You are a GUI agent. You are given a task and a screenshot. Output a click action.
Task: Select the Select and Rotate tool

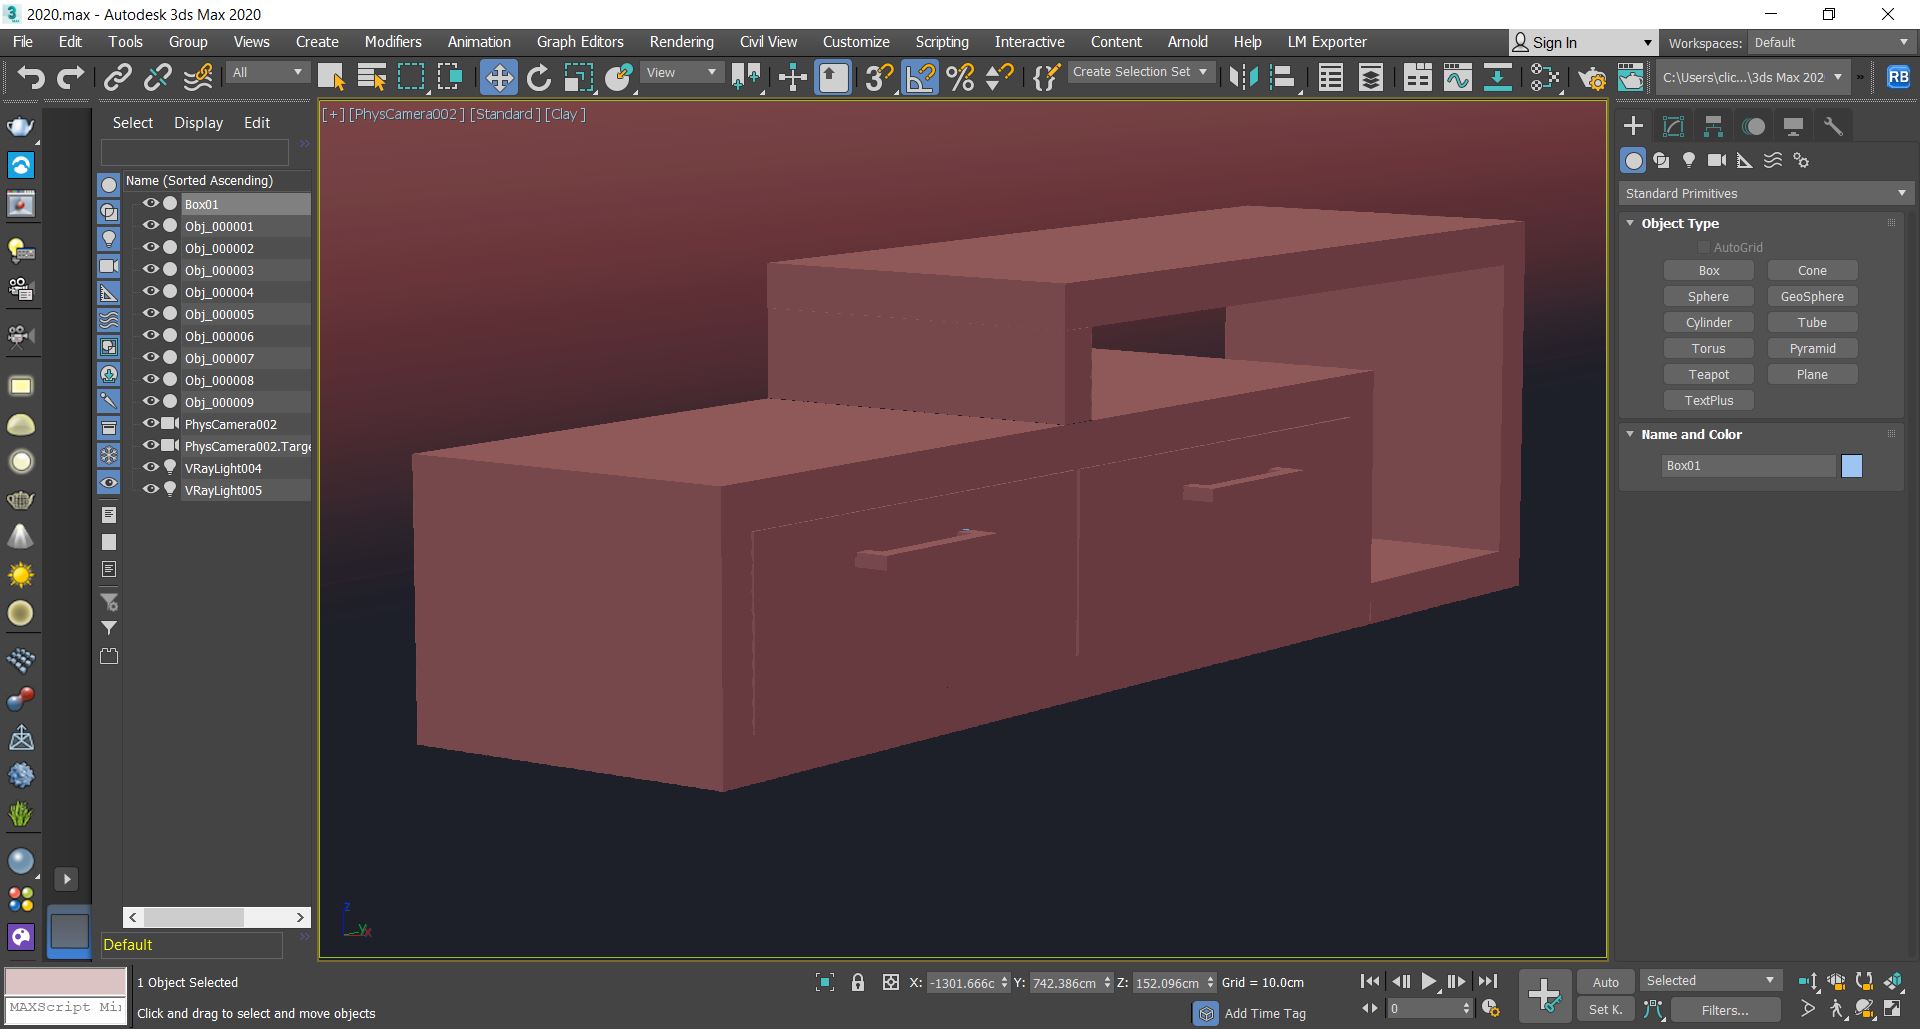pyautogui.click(x=539, y=77)
